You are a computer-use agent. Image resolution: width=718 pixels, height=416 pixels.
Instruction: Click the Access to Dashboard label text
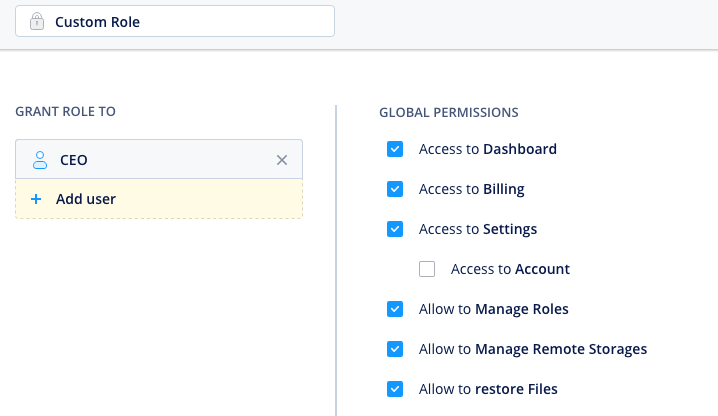point(487,149)
